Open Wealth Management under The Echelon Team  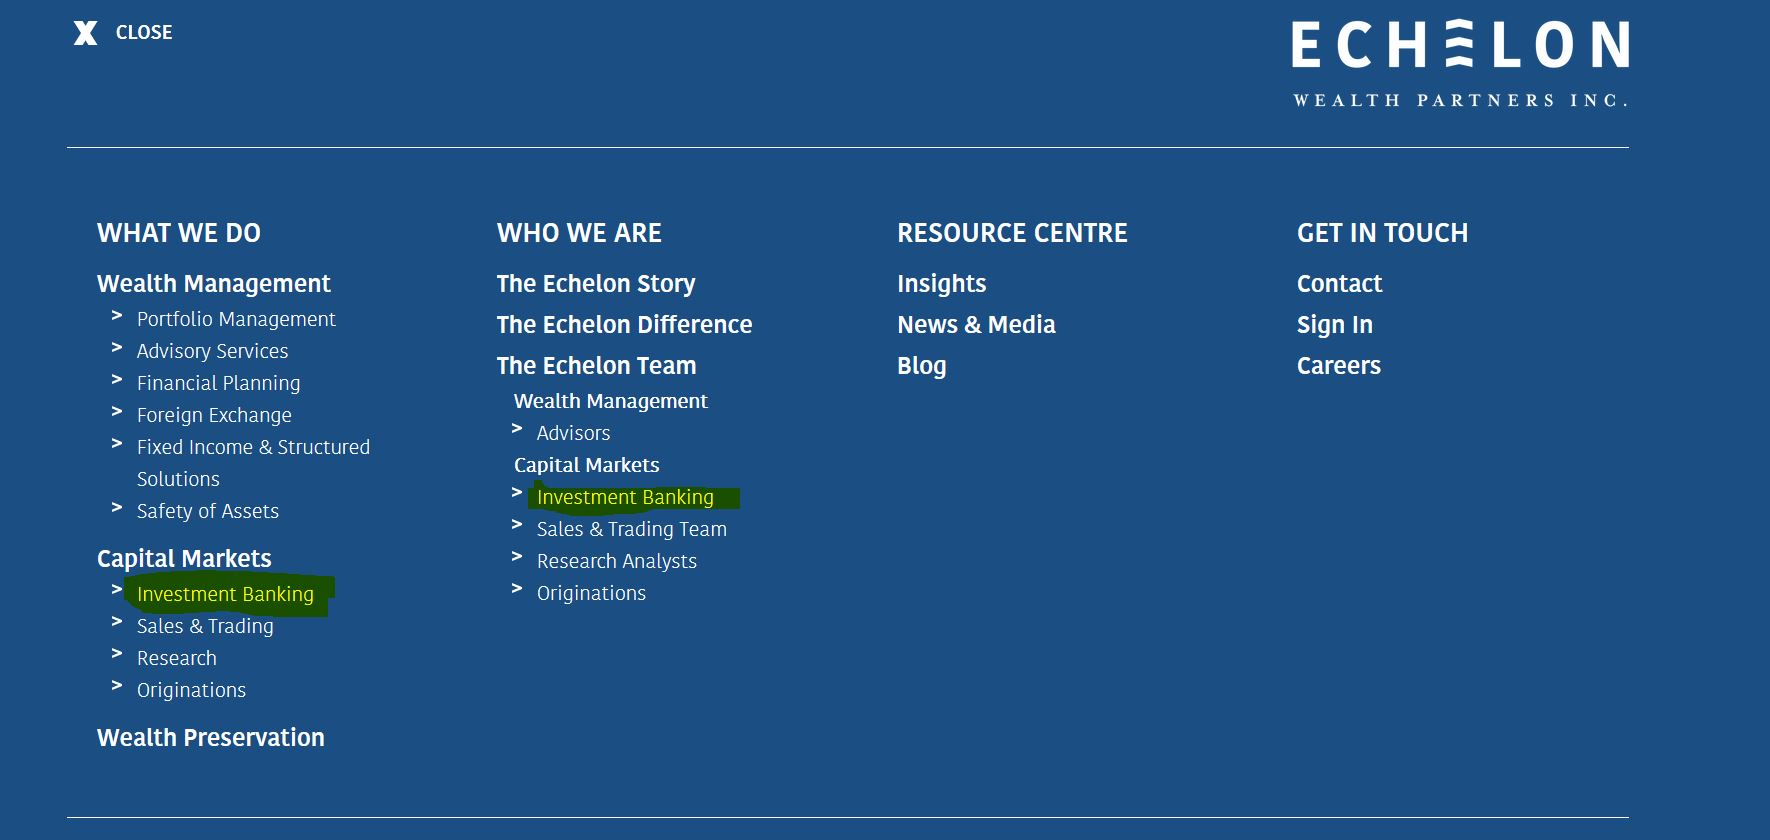(x=611, y=401)
